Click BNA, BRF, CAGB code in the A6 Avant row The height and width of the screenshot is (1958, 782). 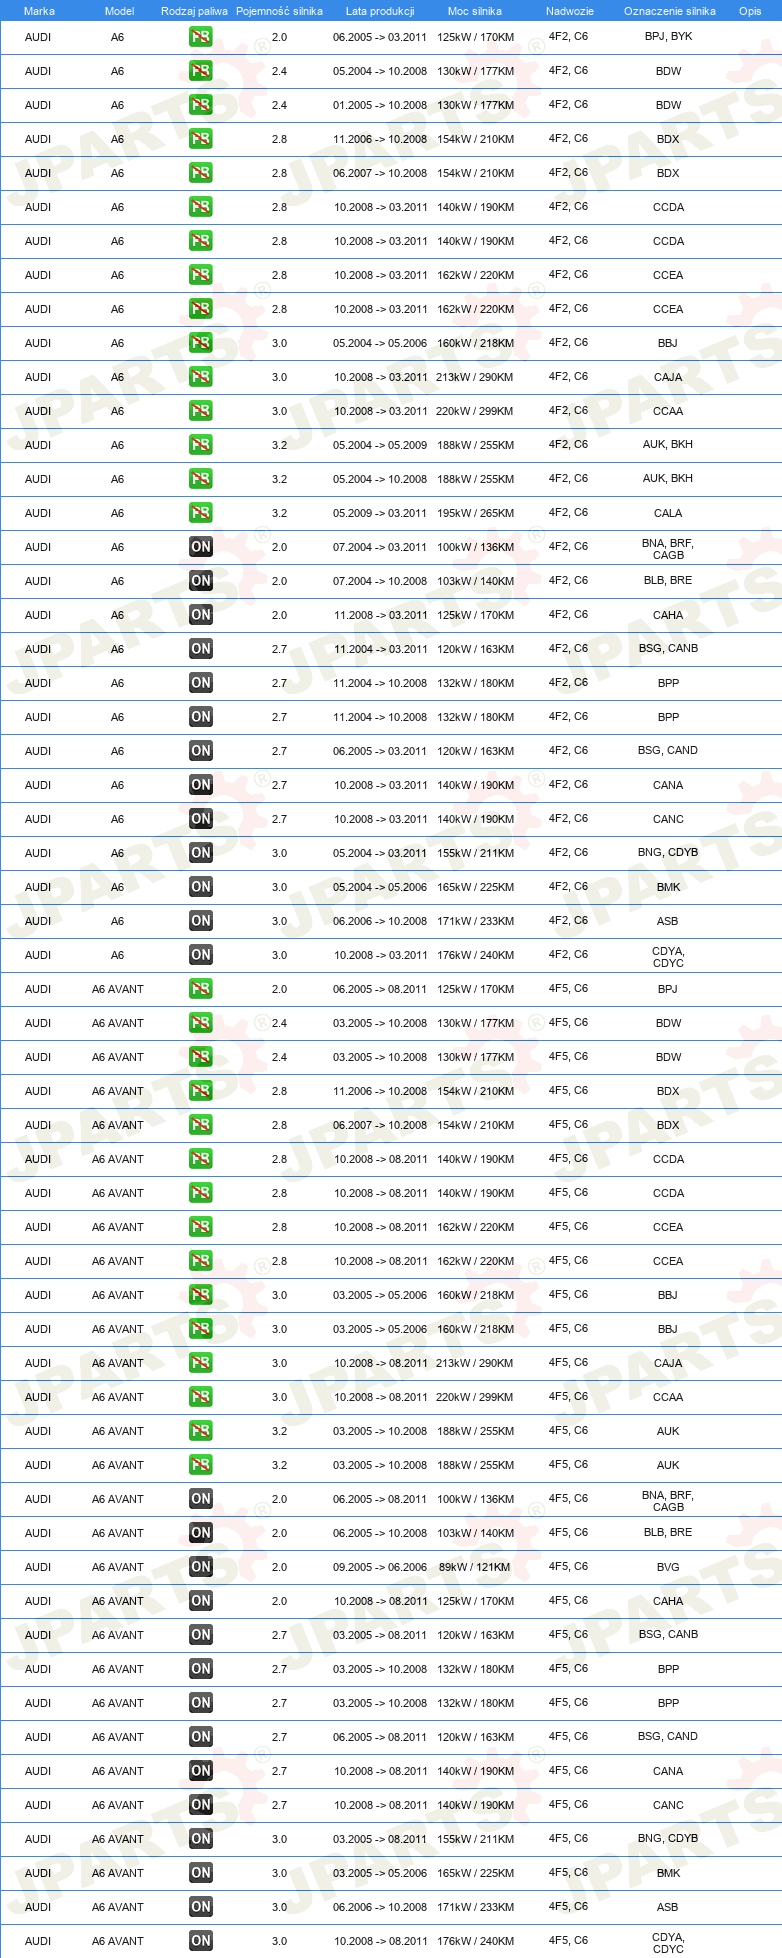pyautogui.click(x=668, y=1501)
